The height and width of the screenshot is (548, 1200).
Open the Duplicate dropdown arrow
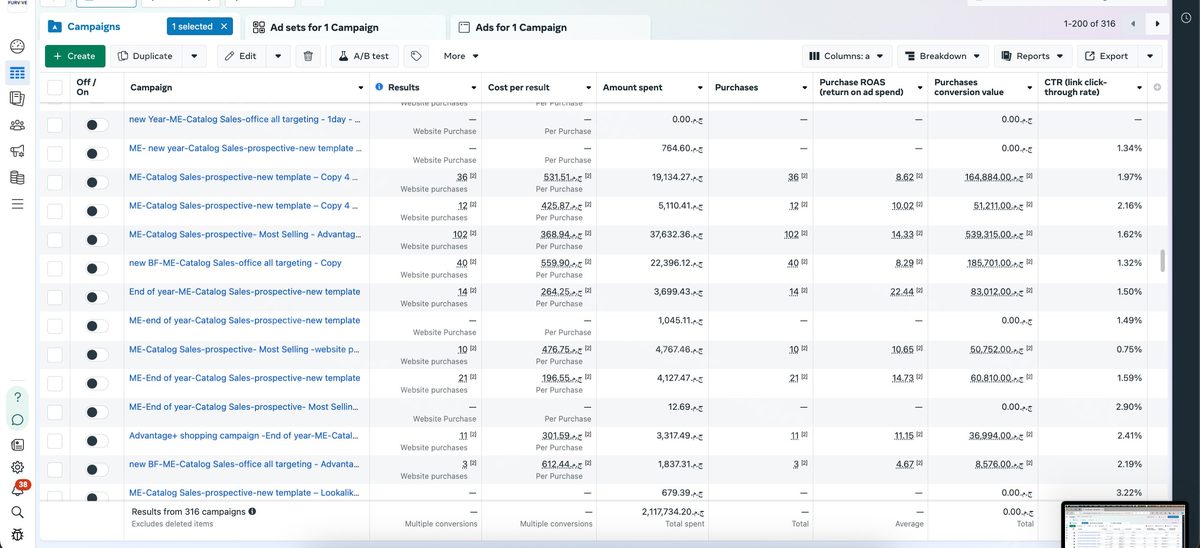pos(195,56)
